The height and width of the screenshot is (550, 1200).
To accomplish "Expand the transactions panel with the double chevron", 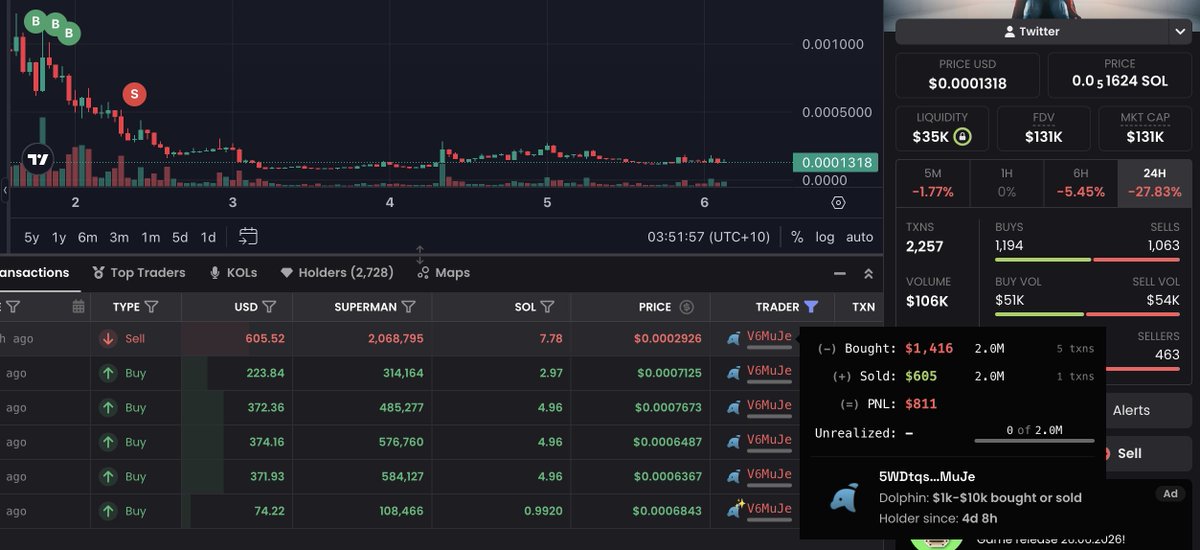I will point(868,273).
